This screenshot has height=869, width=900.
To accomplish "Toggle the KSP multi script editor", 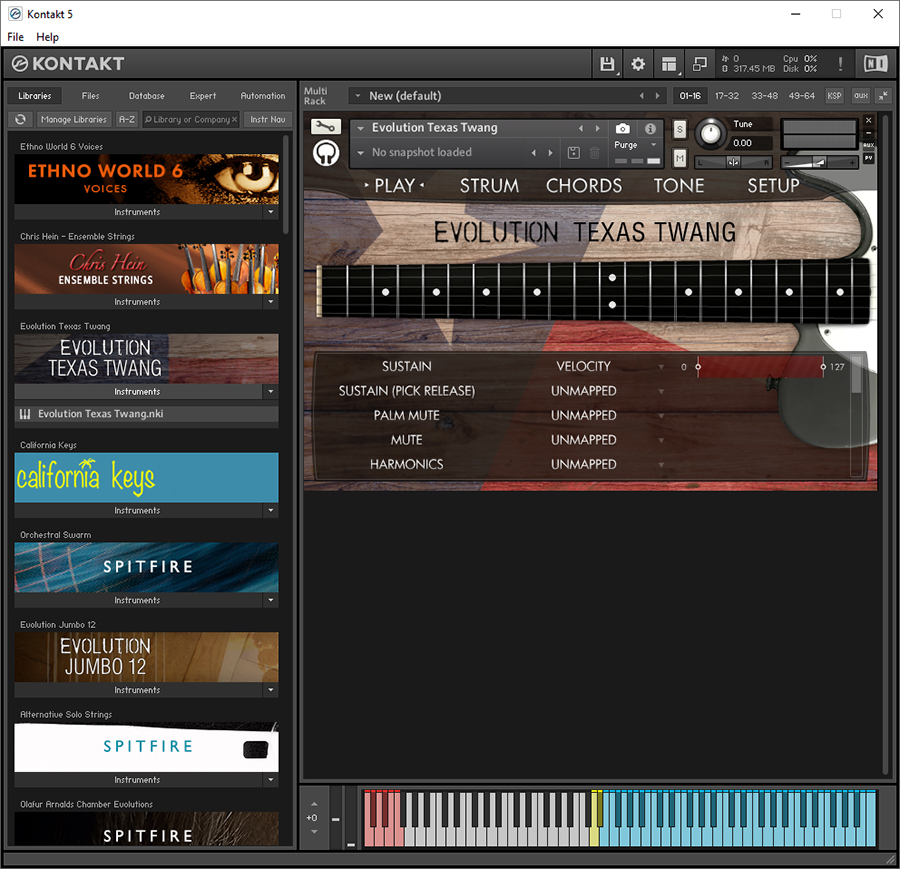I will pos(834,96).
